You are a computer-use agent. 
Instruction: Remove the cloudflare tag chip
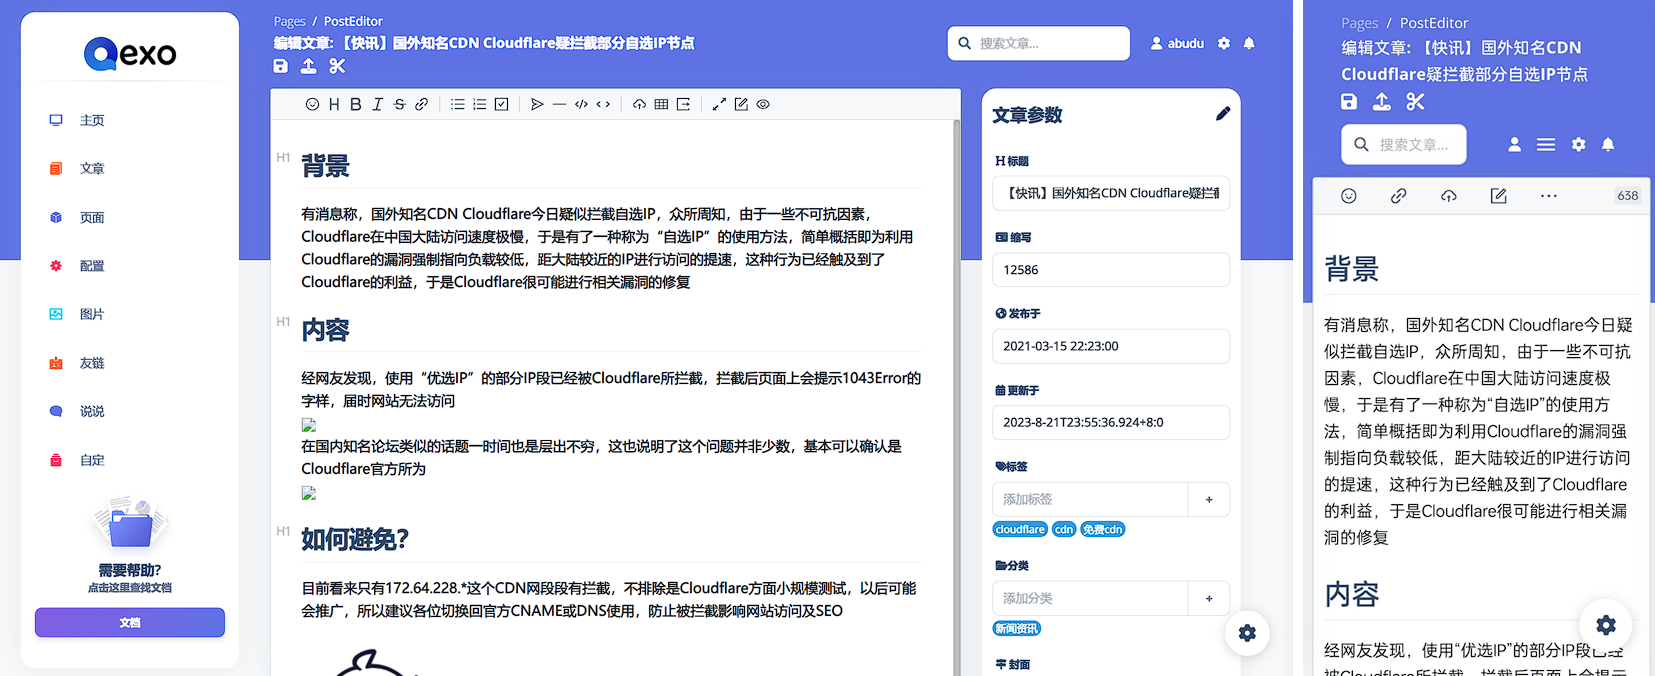tap(1020, 530)
